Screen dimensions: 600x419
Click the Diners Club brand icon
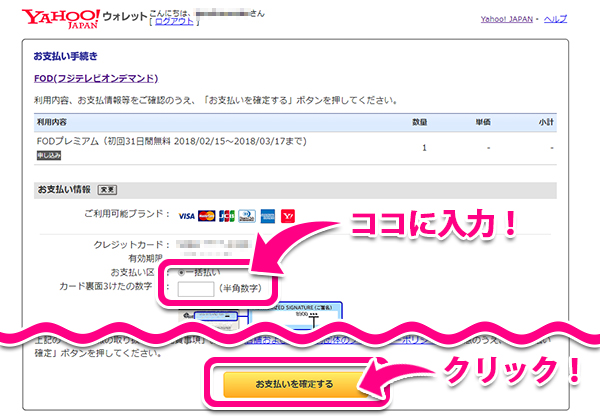pyautogui.click(x=247, y=216)
